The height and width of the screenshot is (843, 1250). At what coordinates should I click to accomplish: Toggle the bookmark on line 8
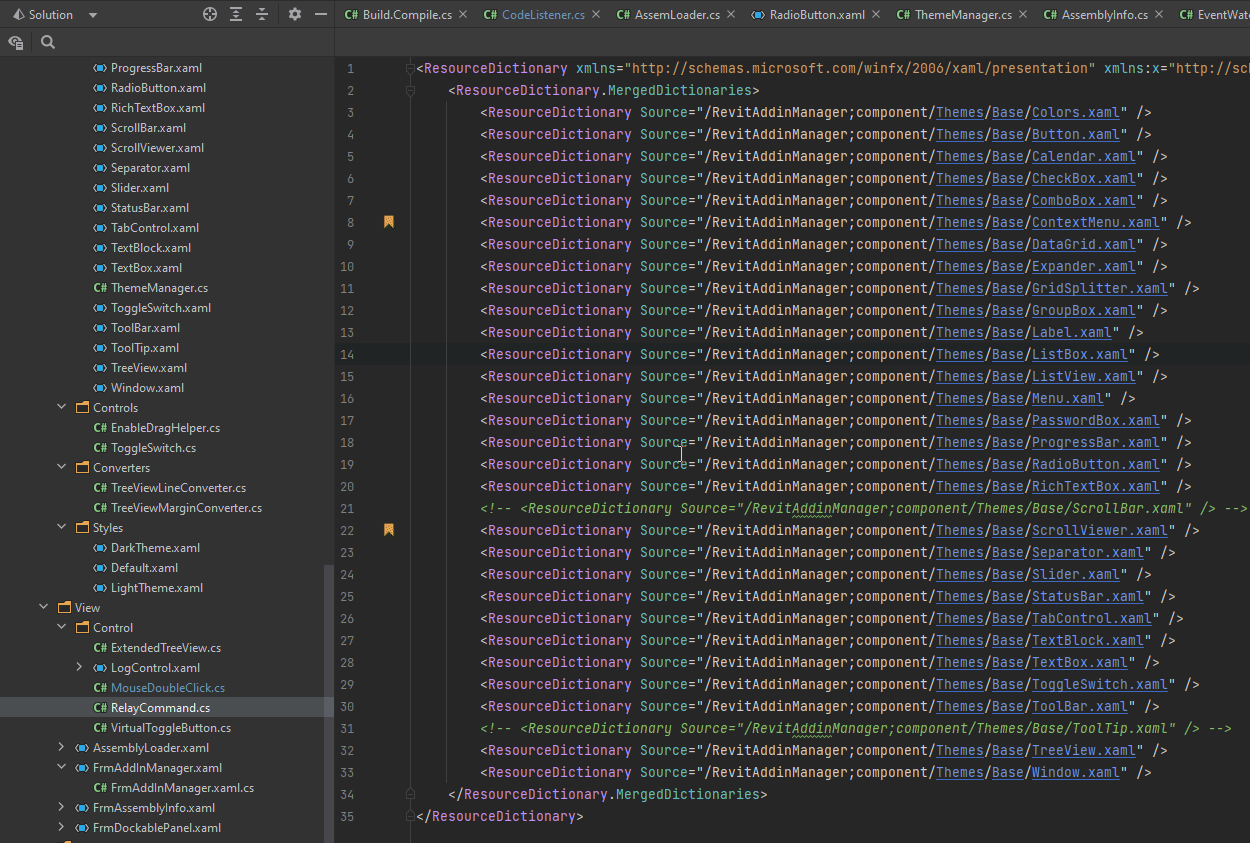click(x=389, y=222)
